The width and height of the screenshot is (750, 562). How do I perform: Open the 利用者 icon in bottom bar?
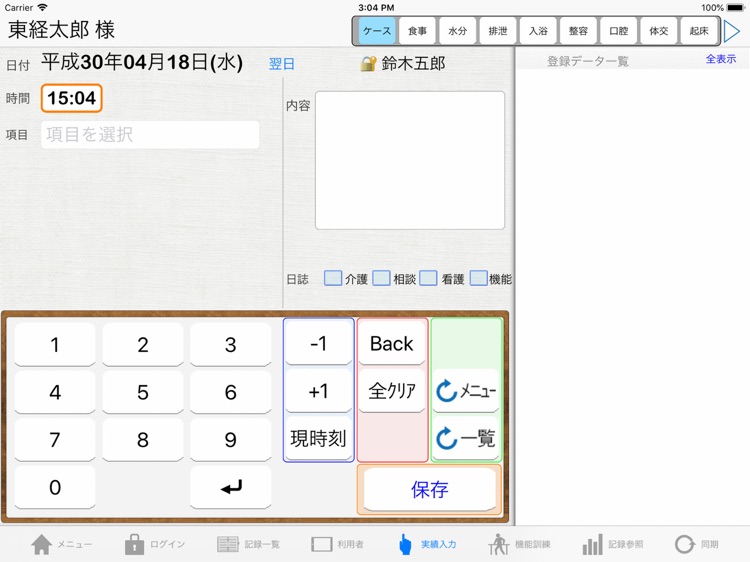coord(321,544)
